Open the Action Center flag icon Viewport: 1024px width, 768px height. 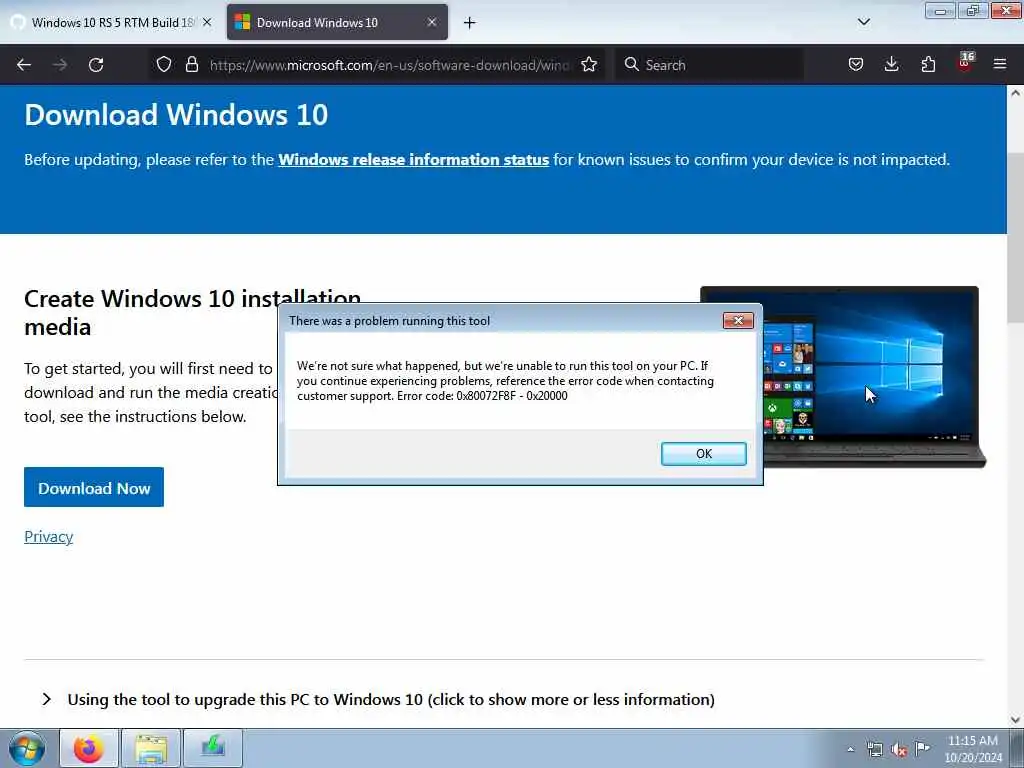[x=922, y=748]
